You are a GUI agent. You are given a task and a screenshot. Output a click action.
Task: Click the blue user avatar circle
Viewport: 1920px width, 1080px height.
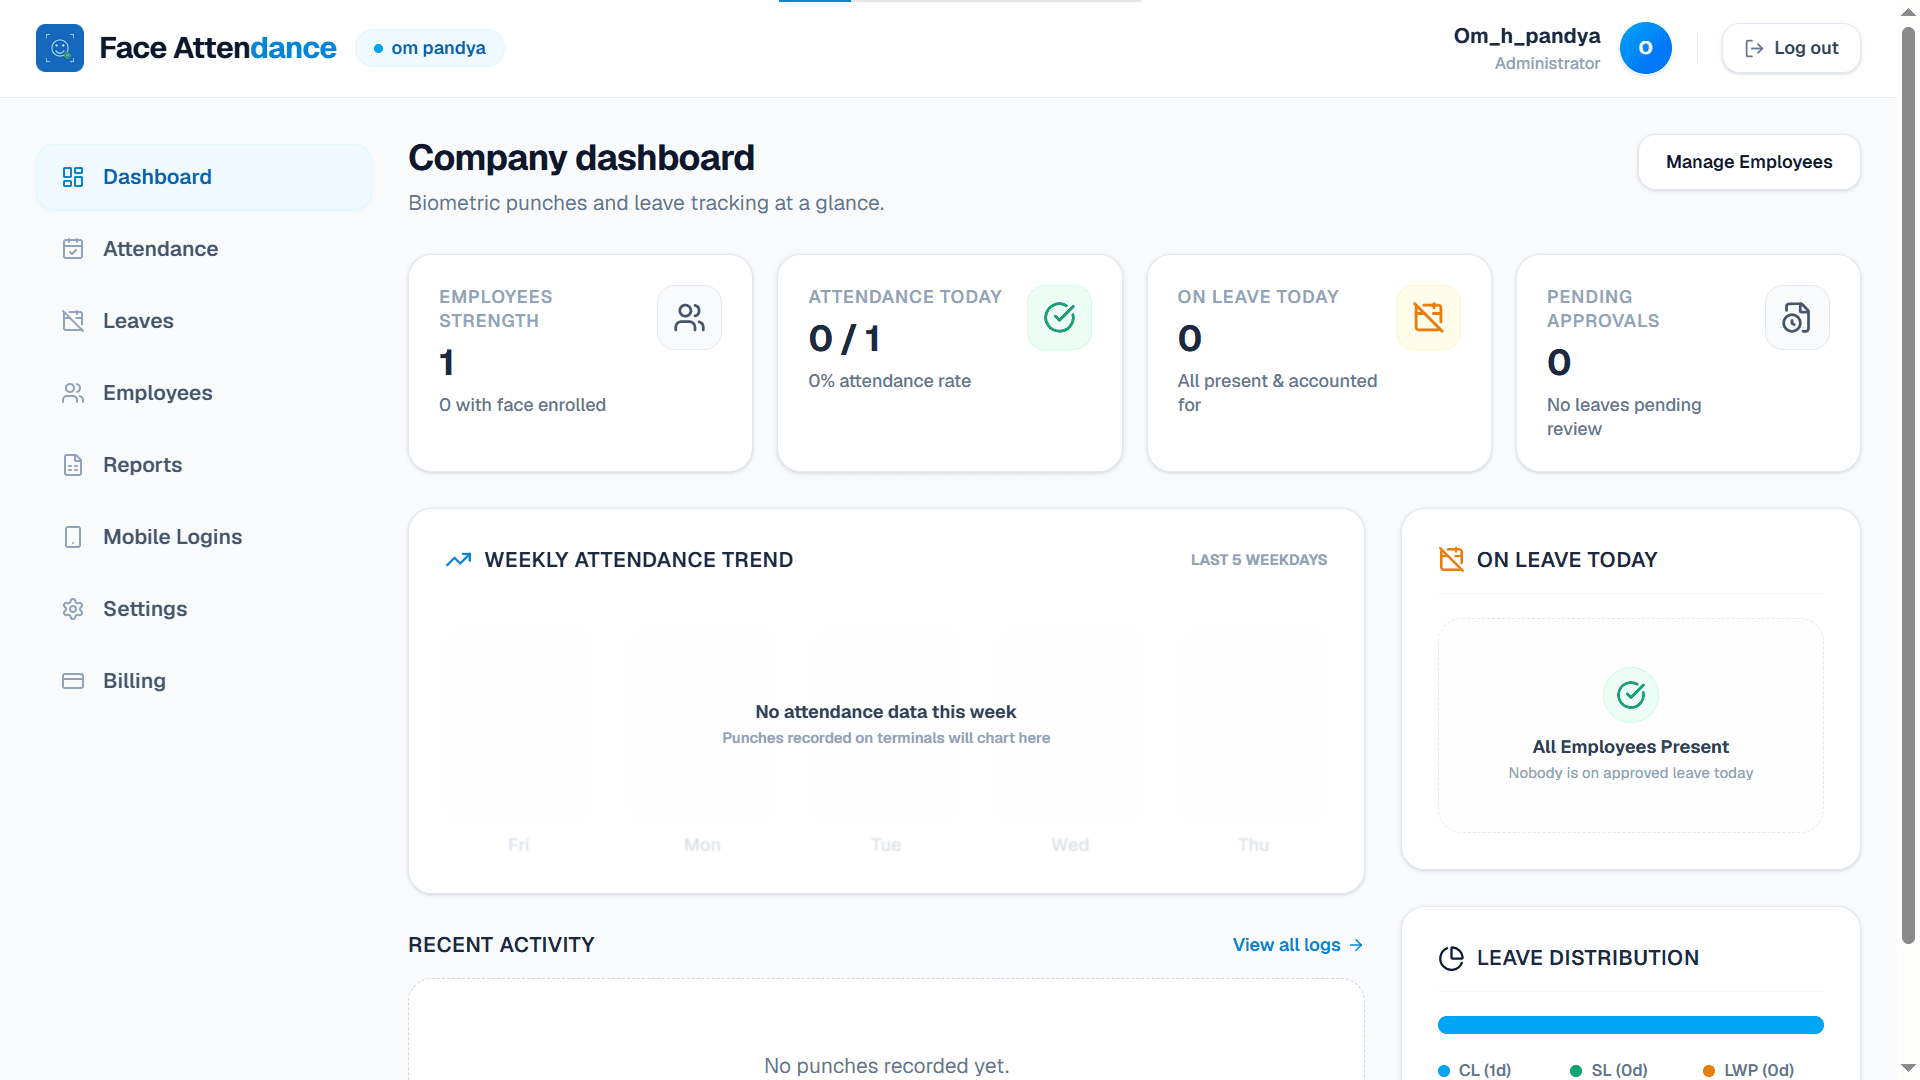1645,48
